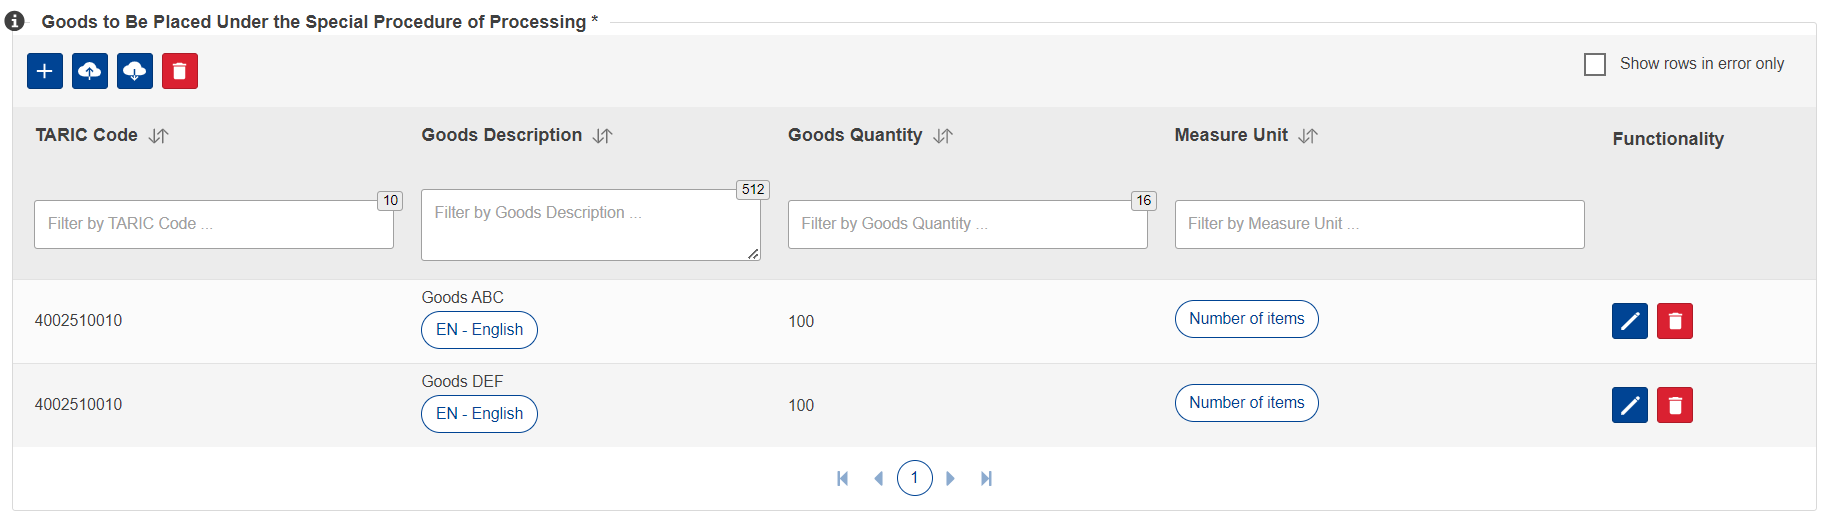Delete the Goods ABC row
This screenshot has height=518, width=1825.
pyautogui.click(x=1675, y=321)
